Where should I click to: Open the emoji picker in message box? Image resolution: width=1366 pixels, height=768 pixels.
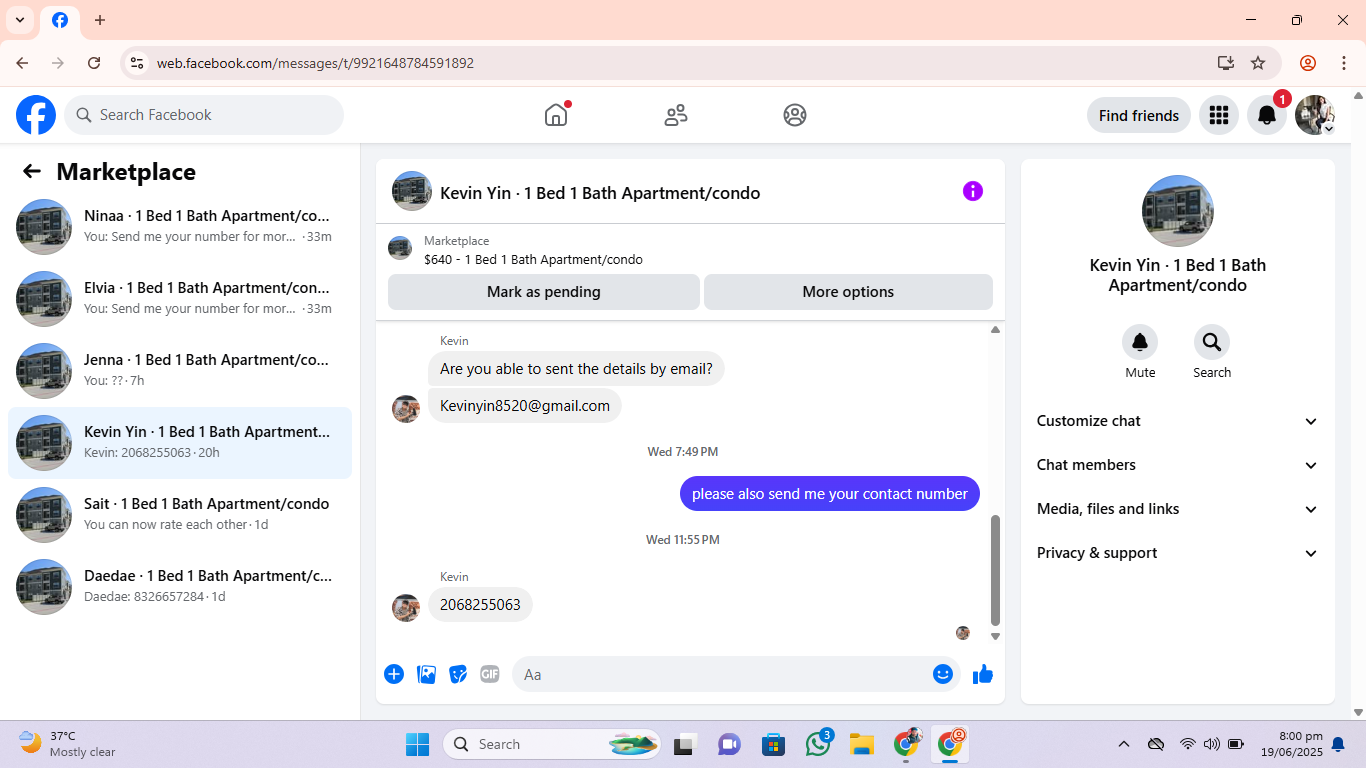(943, 674)
